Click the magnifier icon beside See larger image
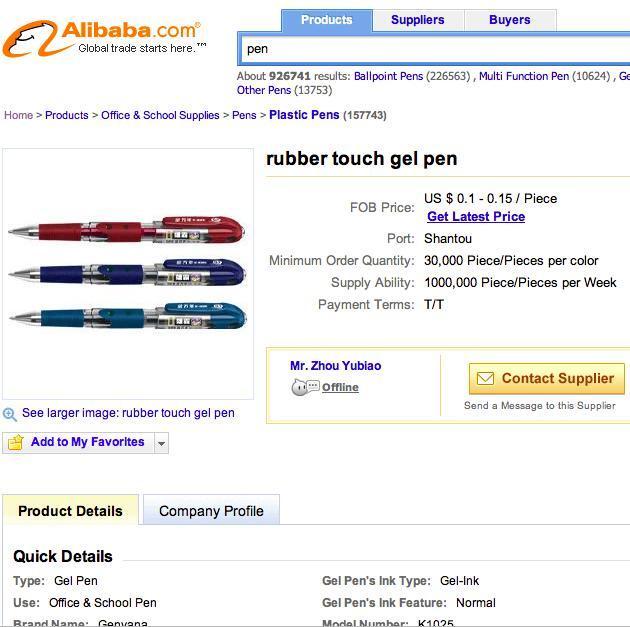 10,414
